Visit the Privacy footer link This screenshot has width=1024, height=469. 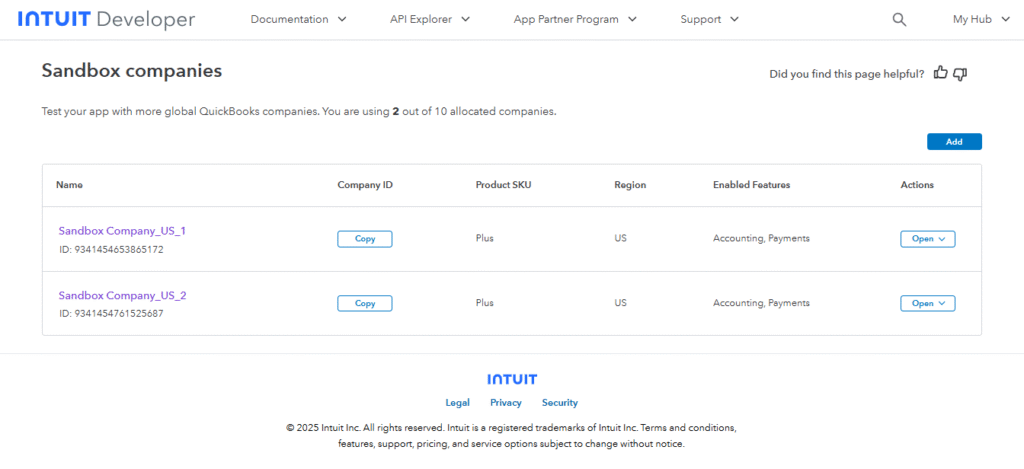tap(506, 403)
